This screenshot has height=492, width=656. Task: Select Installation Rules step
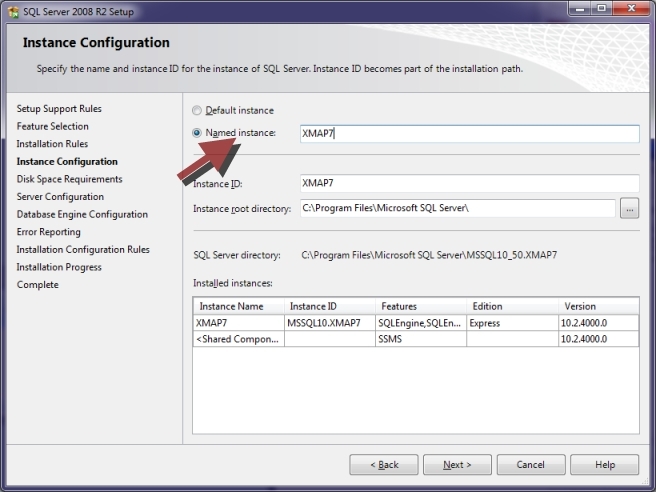(x=52, y=144)
